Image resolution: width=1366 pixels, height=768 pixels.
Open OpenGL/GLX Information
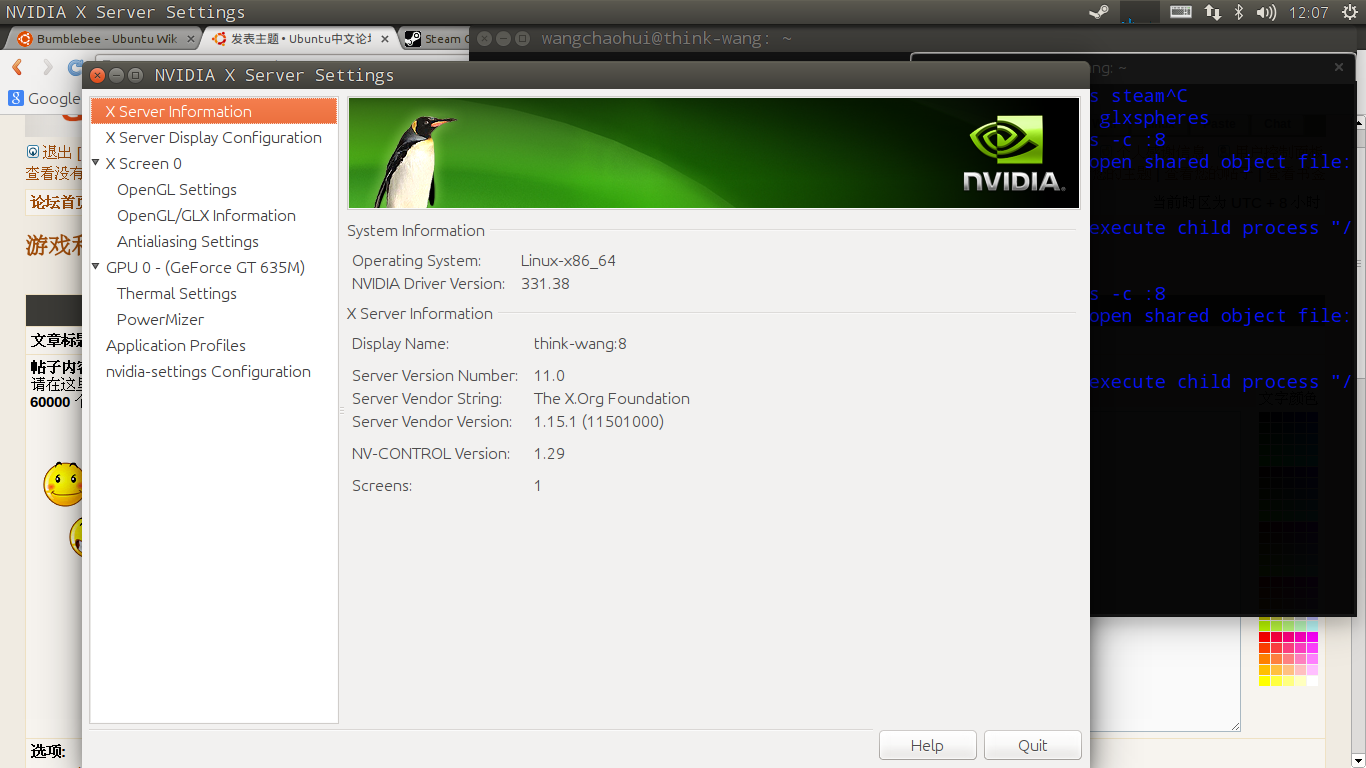click(206, 215)
